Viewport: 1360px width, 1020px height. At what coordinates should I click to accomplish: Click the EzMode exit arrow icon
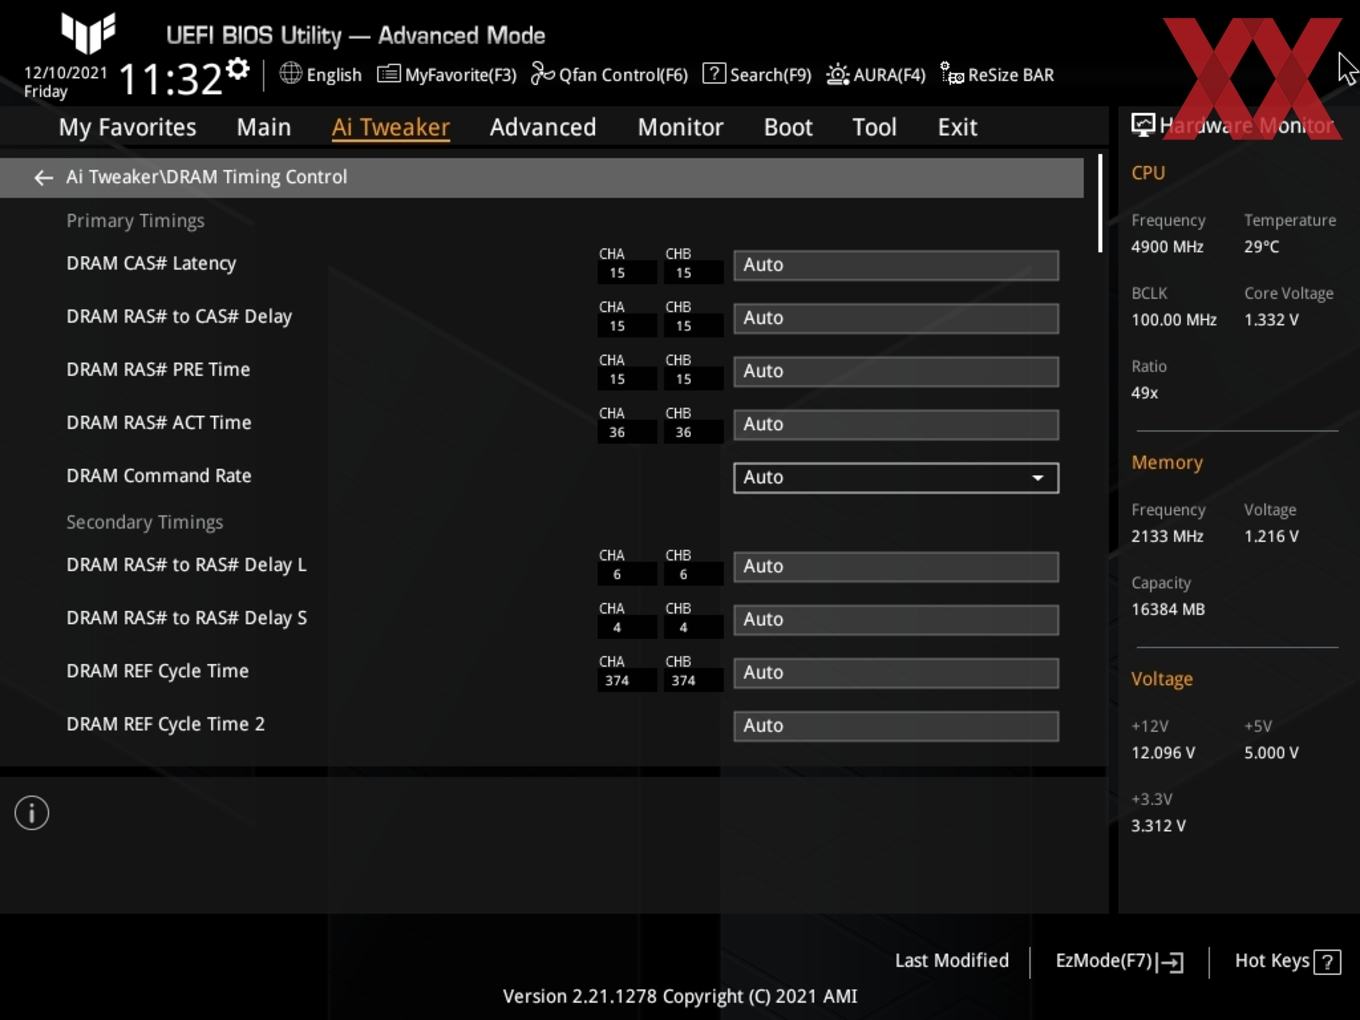coord(1171,962)
